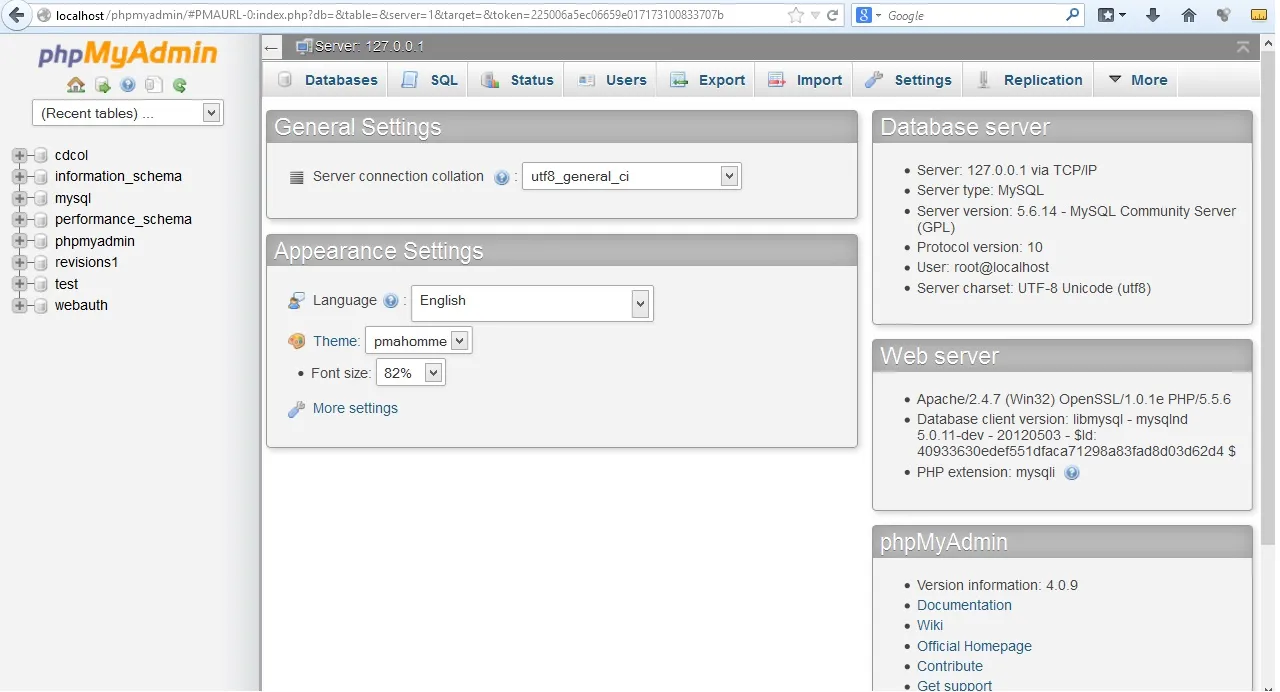Click the Contribute link
Screen dimensions: 1280x692
[950, 667]
